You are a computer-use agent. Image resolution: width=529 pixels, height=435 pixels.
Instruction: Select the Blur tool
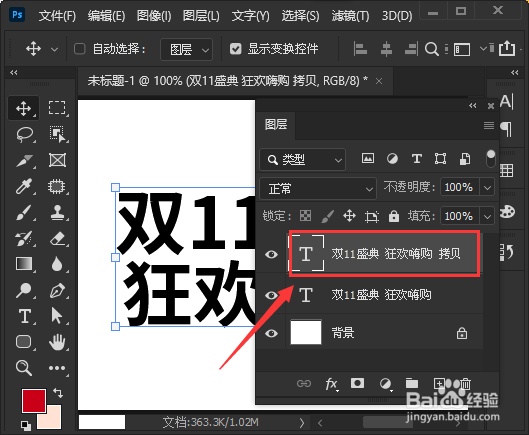tap(57, 264)
